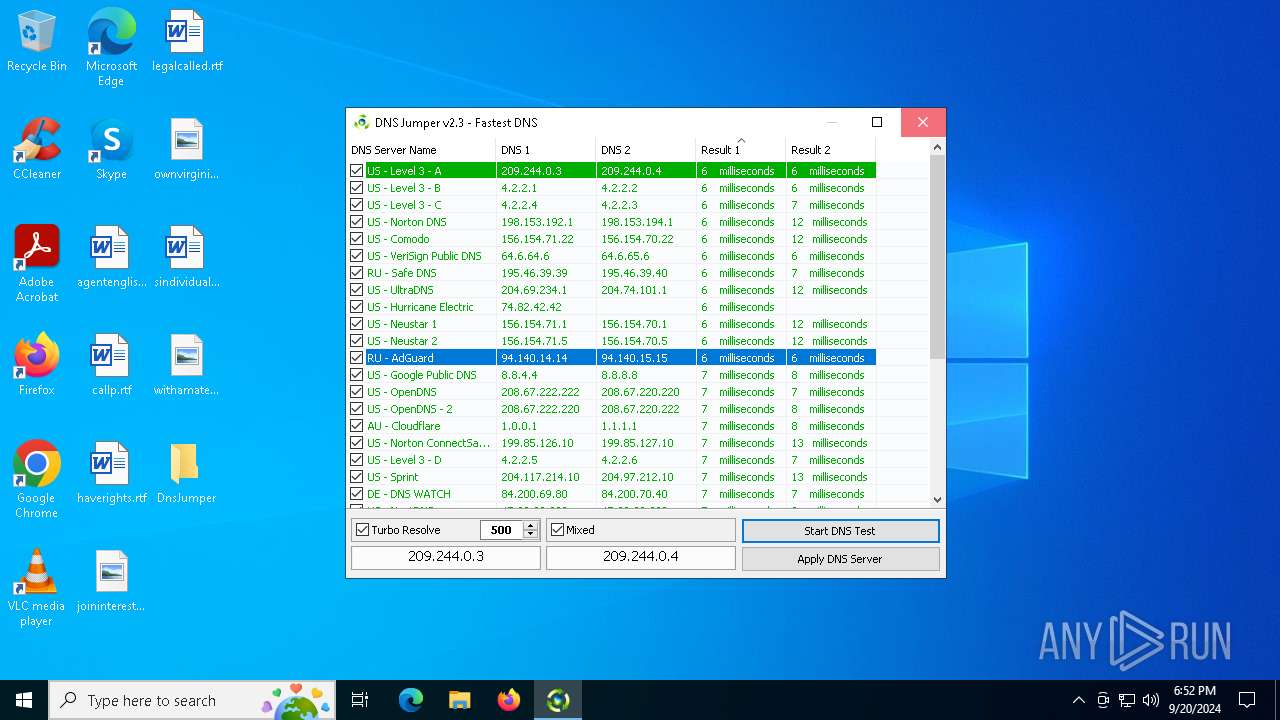Click the DNS Jumper title bar icon
Screen dimensions: 1280x720
362,122
